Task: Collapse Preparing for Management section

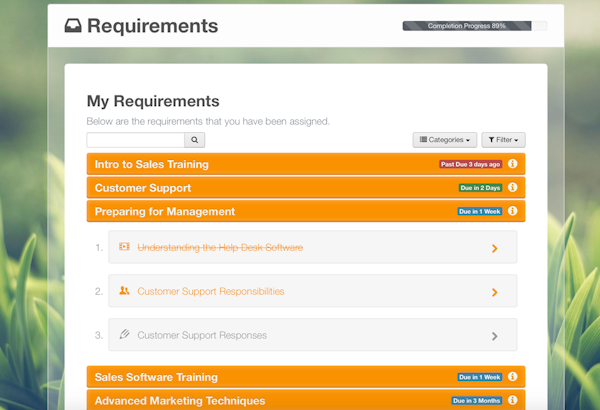Action: click(306, 211)
